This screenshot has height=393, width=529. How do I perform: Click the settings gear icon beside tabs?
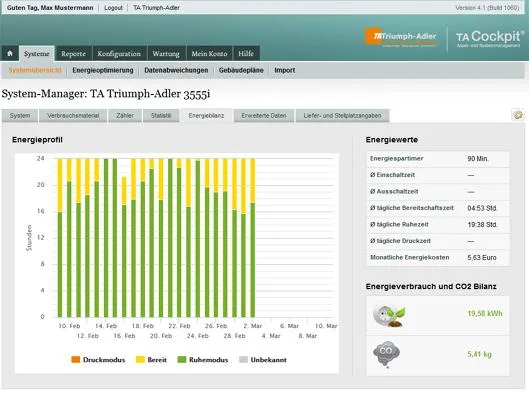click(x=518, y=115)
